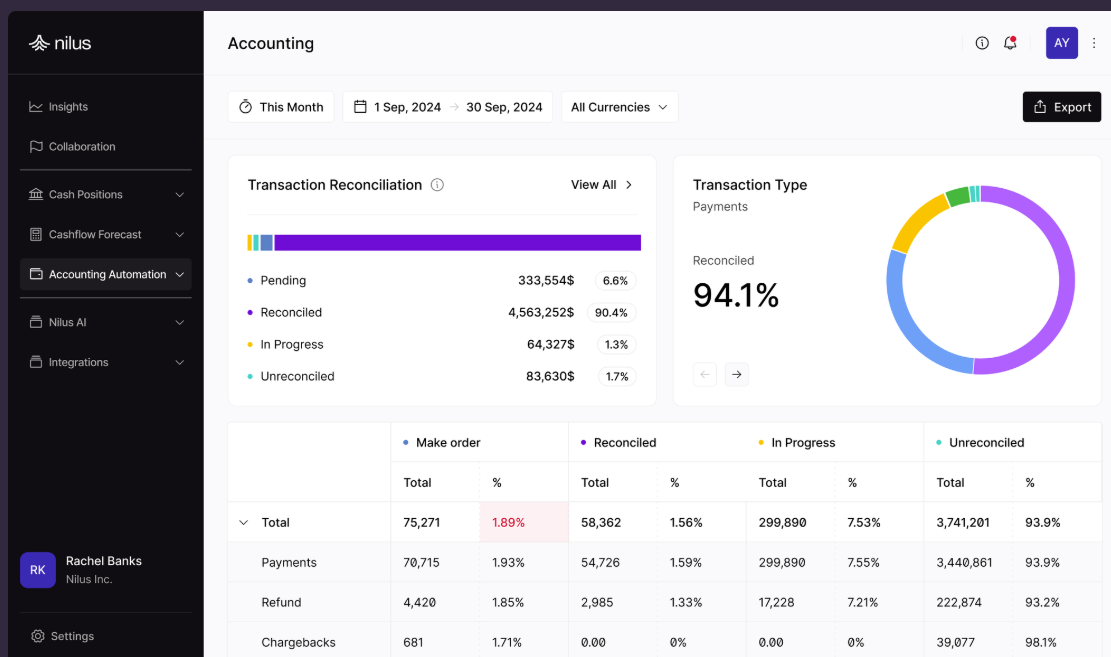1111x657 pixels.
Task: Click Settings label in the sidebar
Action: click(x=72, y=636)
